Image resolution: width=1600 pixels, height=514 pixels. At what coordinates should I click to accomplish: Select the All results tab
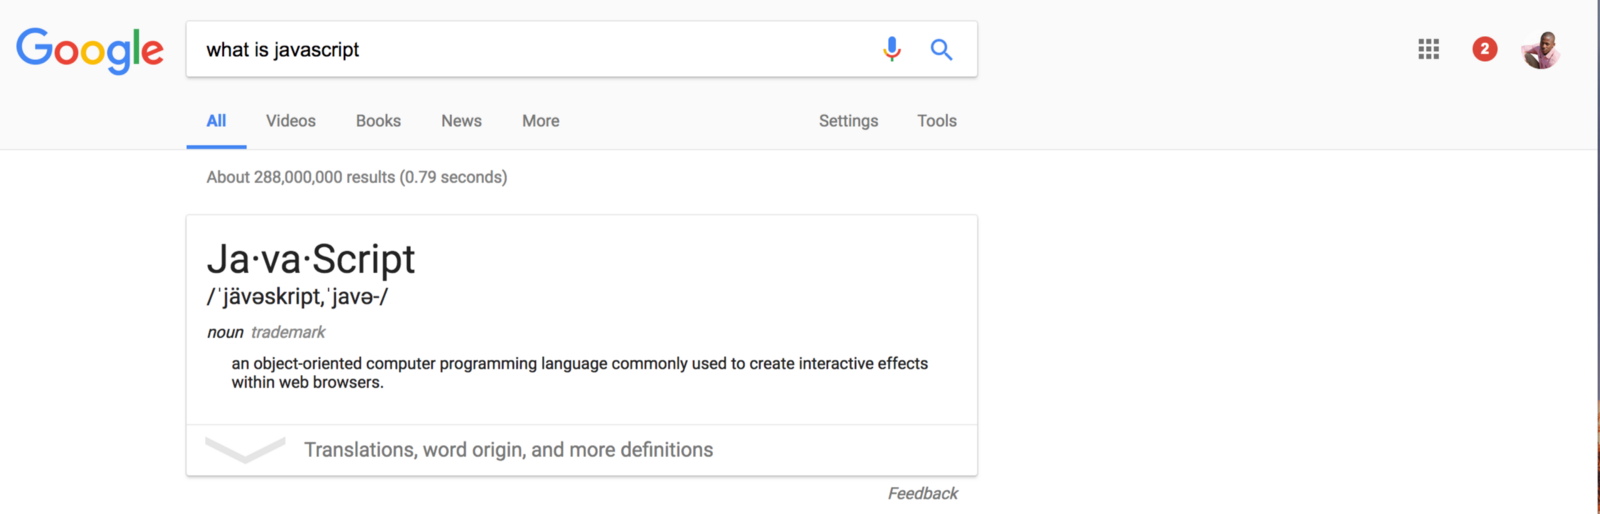pyautogui.click(x=216, y=121)
